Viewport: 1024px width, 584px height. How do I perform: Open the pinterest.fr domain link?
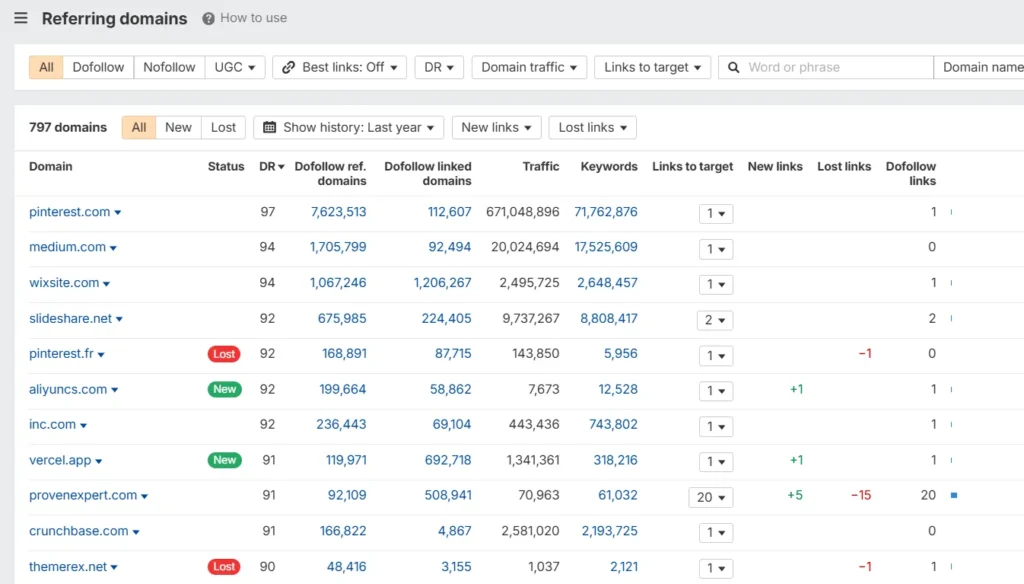pos(61,353)
